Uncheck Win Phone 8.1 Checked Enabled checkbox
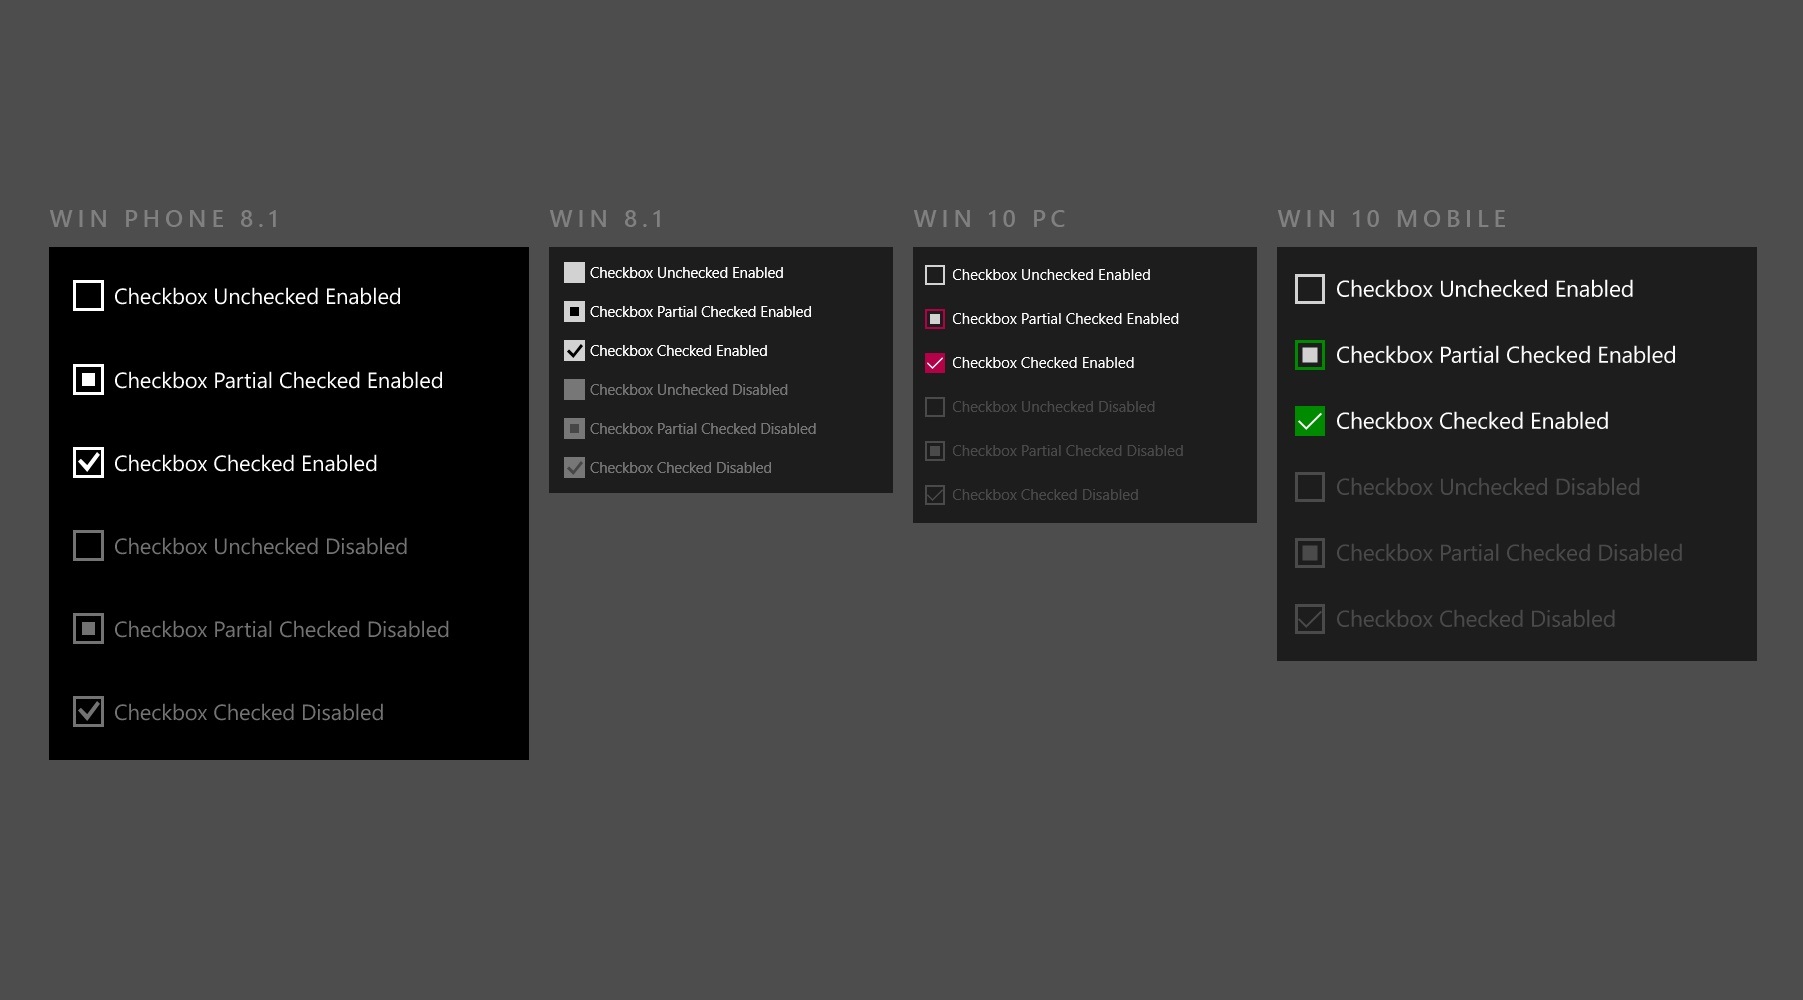 click(88, 462)
